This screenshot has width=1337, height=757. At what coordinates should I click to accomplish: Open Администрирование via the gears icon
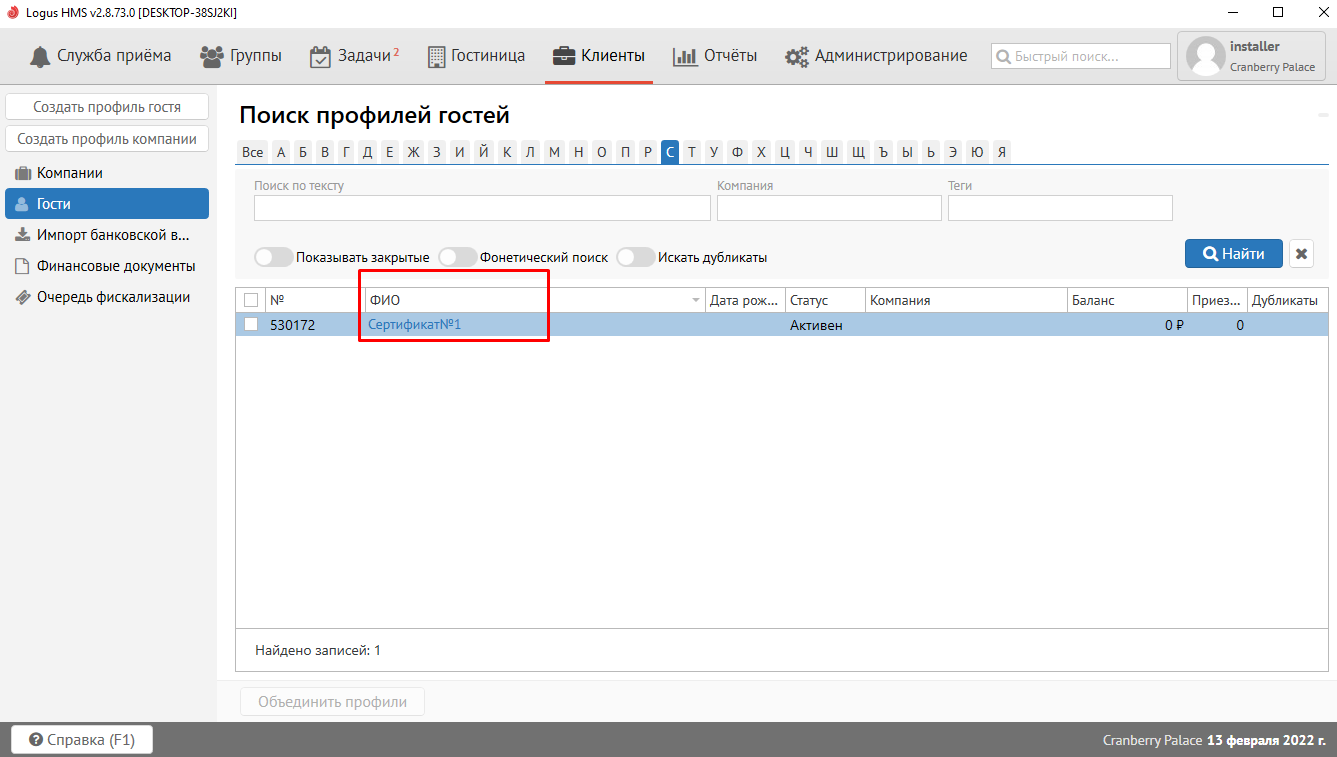[x=797, y=57]
